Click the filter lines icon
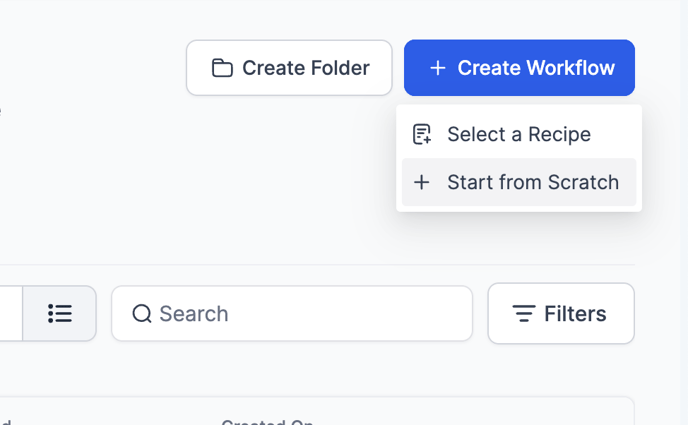This screenshot has height=425, width=688. 524,314
